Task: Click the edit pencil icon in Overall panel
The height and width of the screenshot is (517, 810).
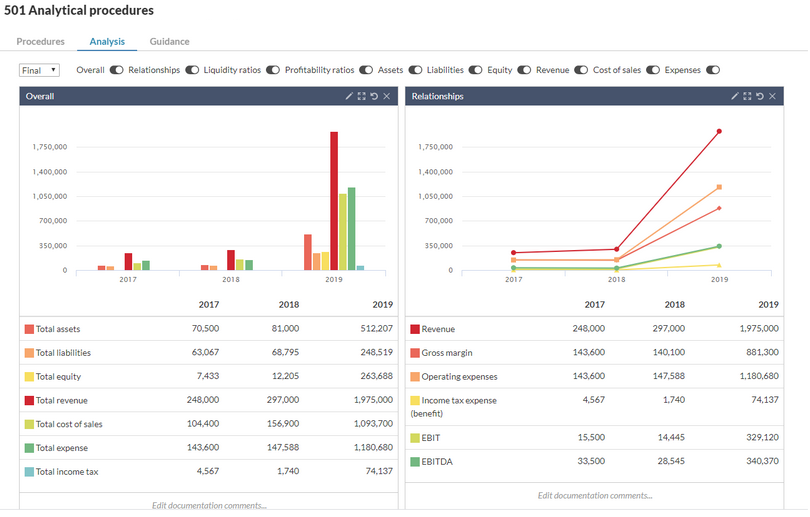Action: click(350, 97)
